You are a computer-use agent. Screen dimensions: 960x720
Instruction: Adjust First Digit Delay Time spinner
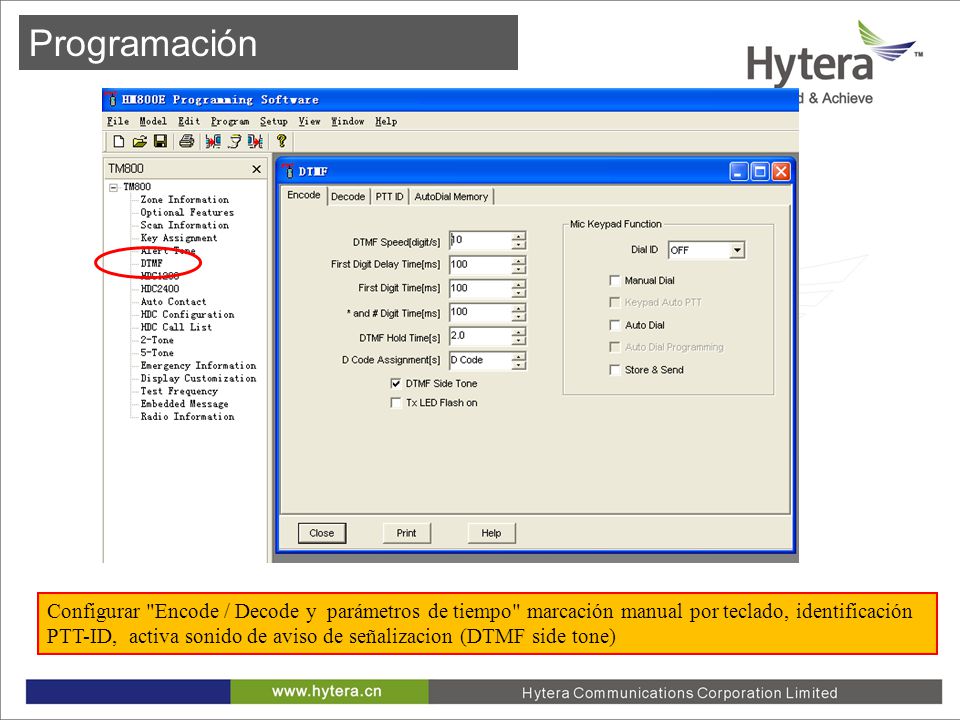click(519, 265)
